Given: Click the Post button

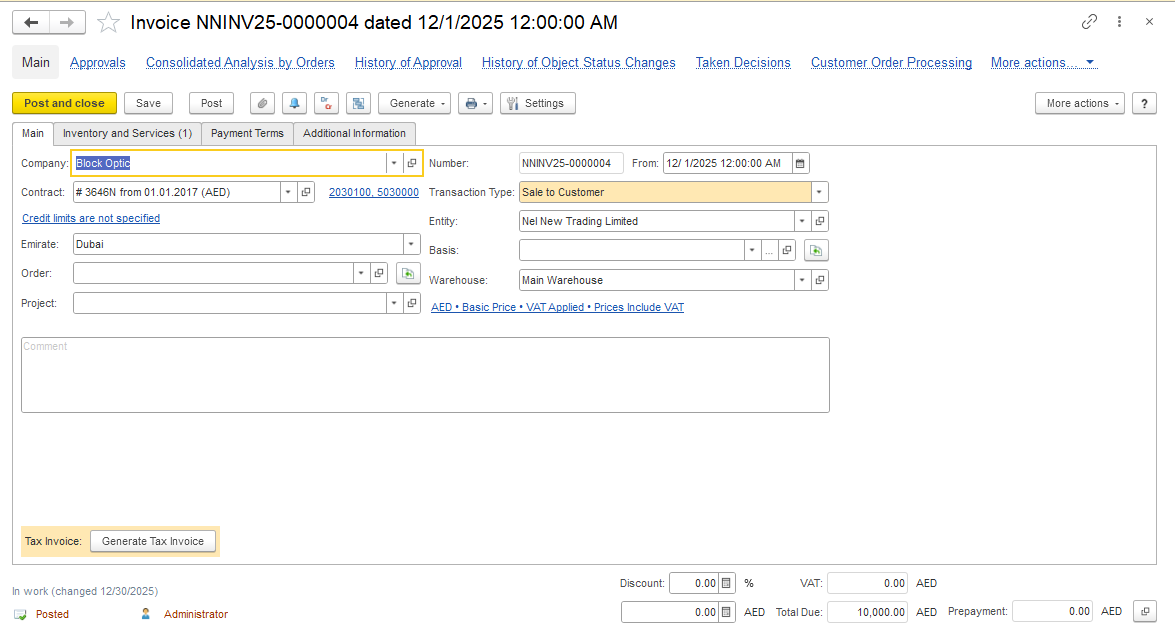Looking at the screenshot, I should pos(211,103).
